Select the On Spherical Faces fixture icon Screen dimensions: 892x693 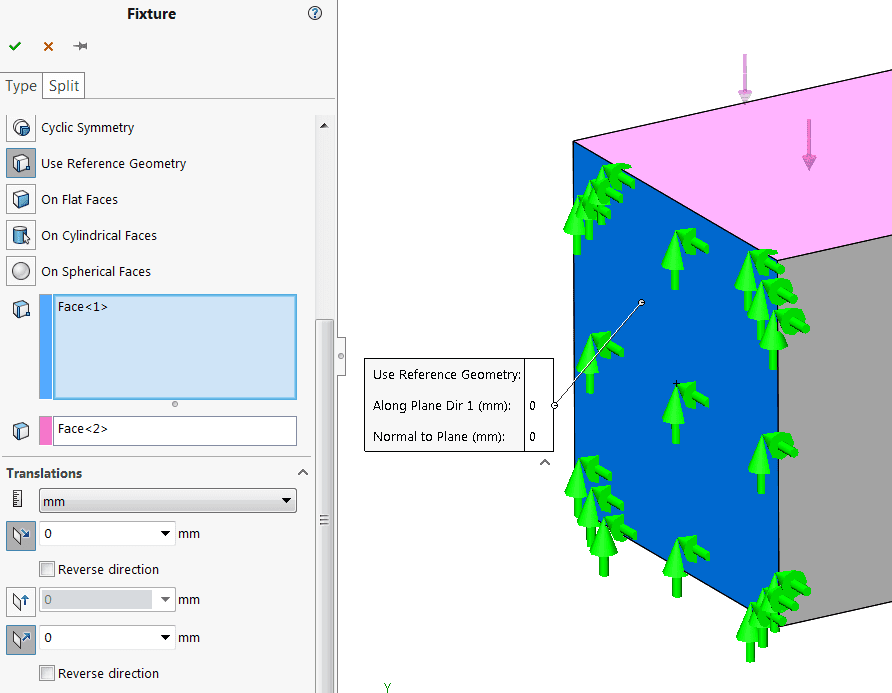click(x=21, y=271)
